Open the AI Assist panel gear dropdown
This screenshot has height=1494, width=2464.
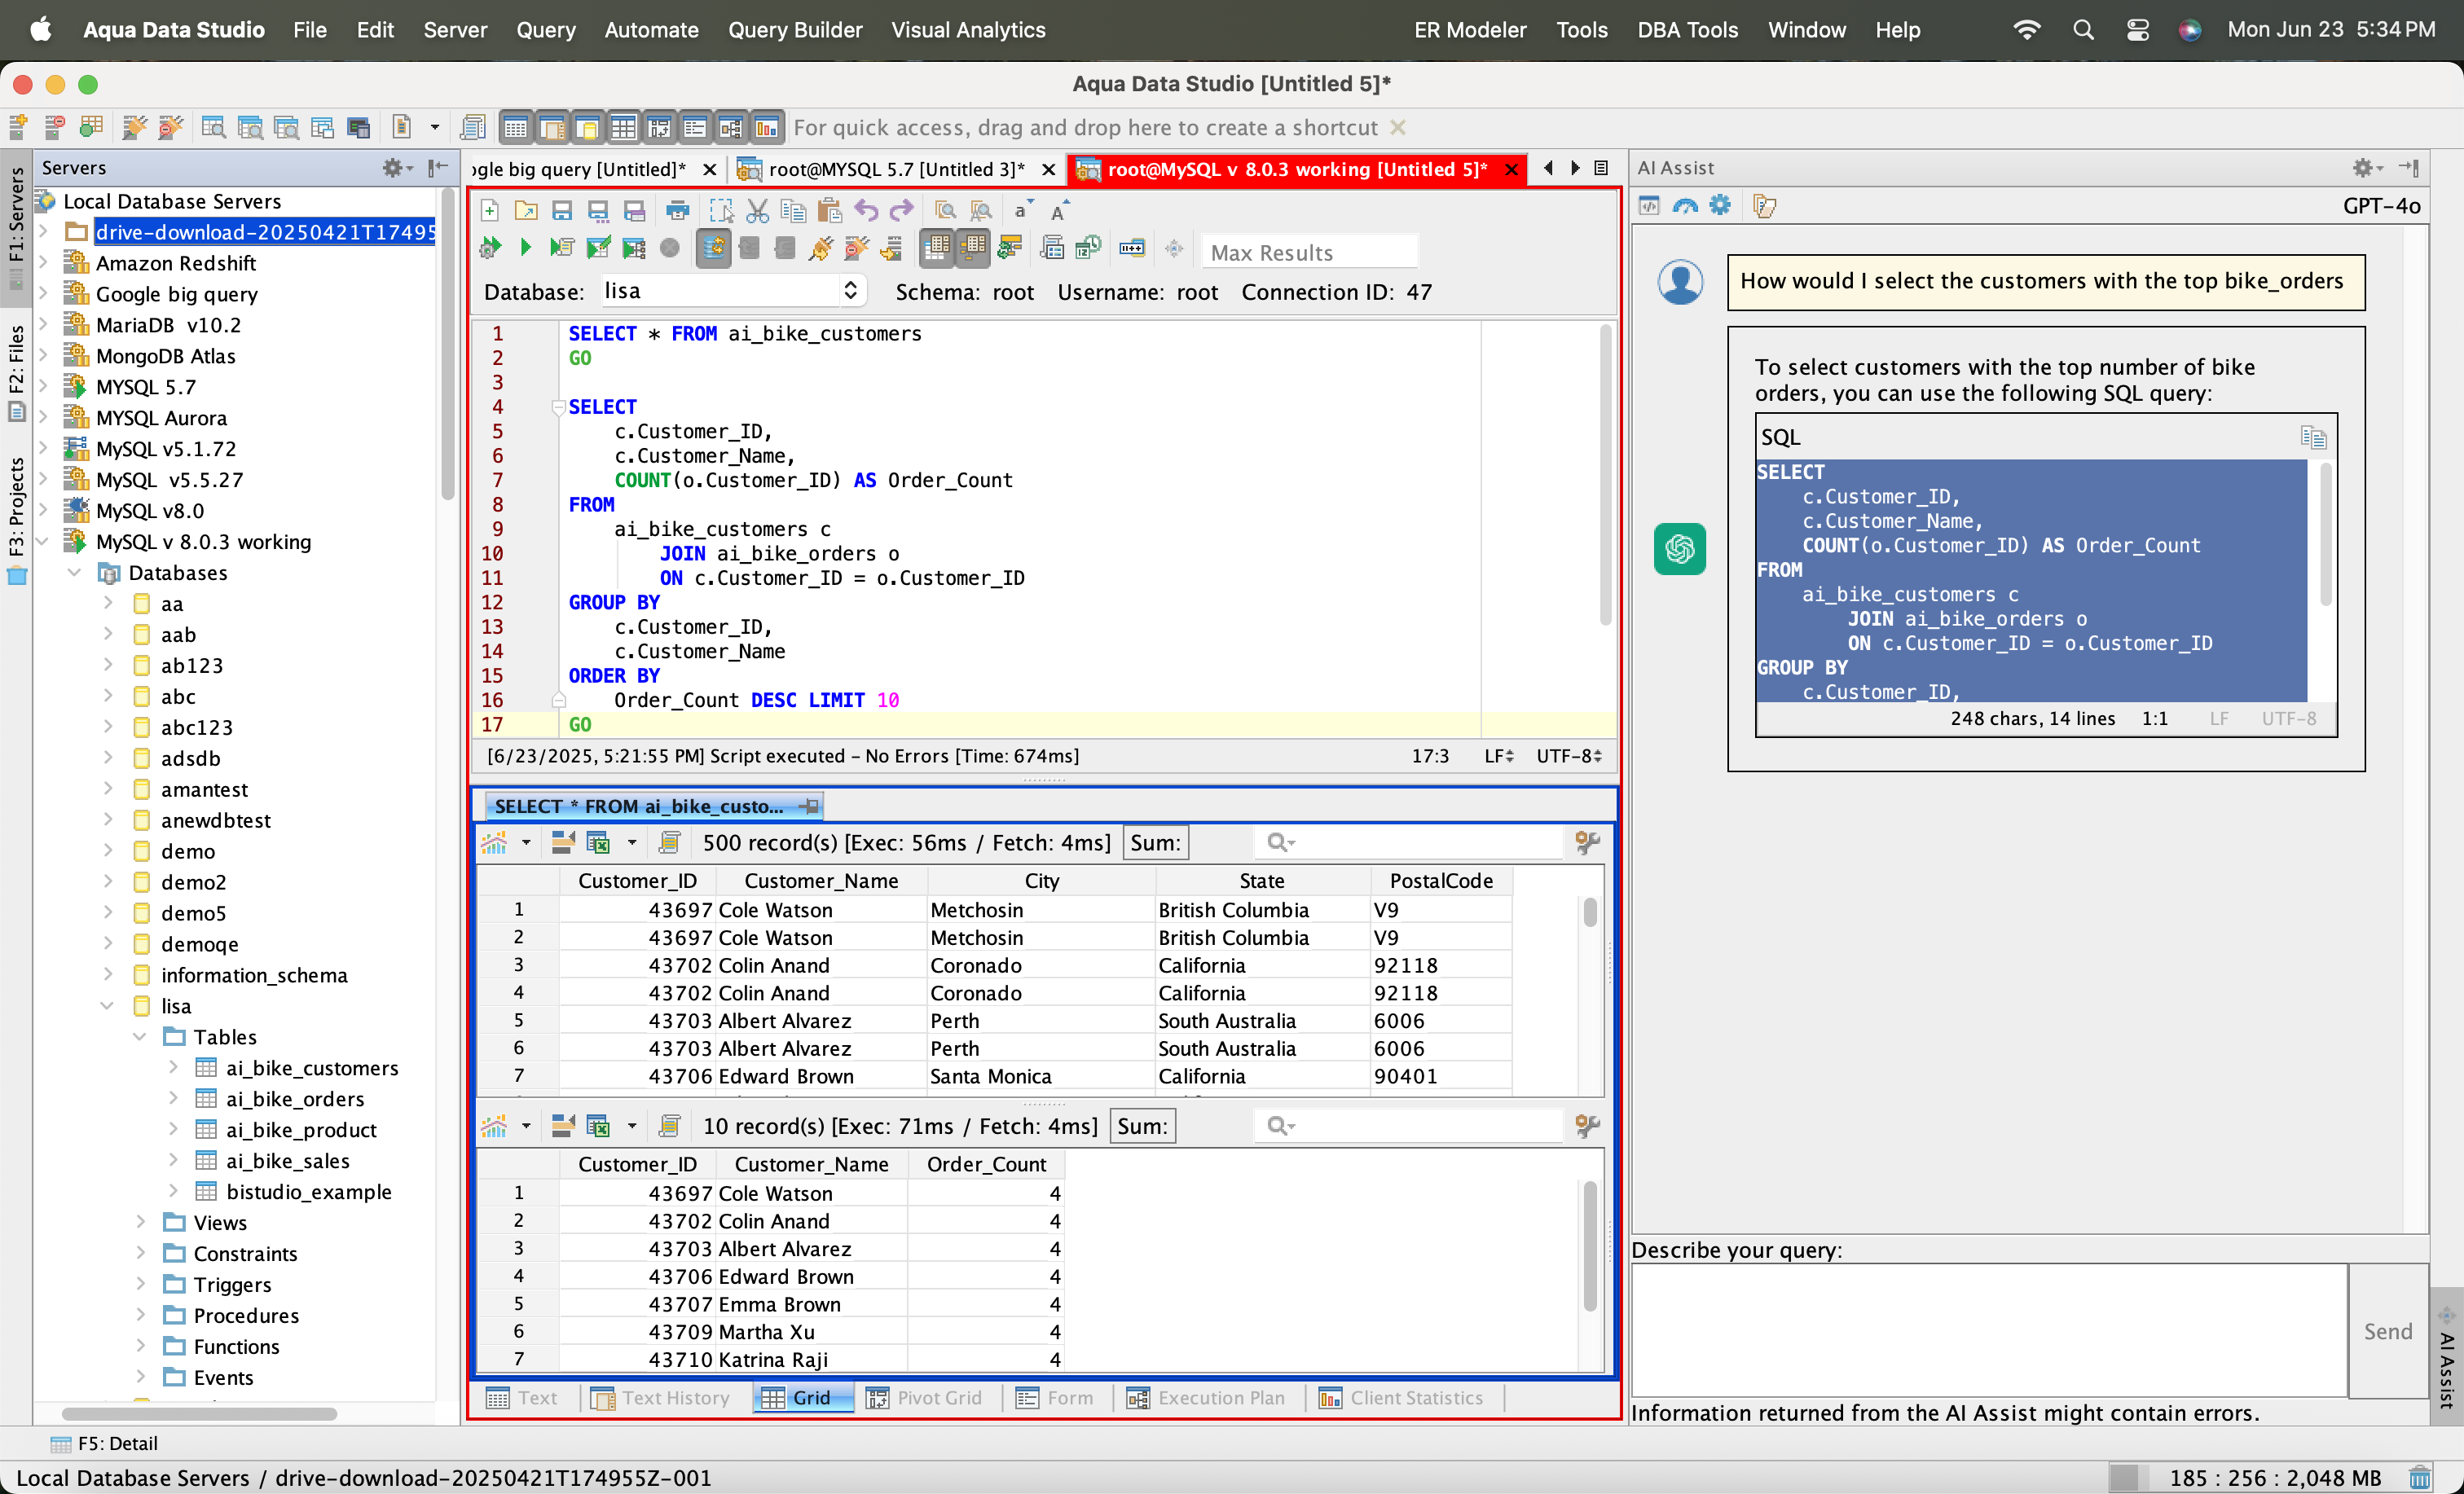tap(2367, 168)
